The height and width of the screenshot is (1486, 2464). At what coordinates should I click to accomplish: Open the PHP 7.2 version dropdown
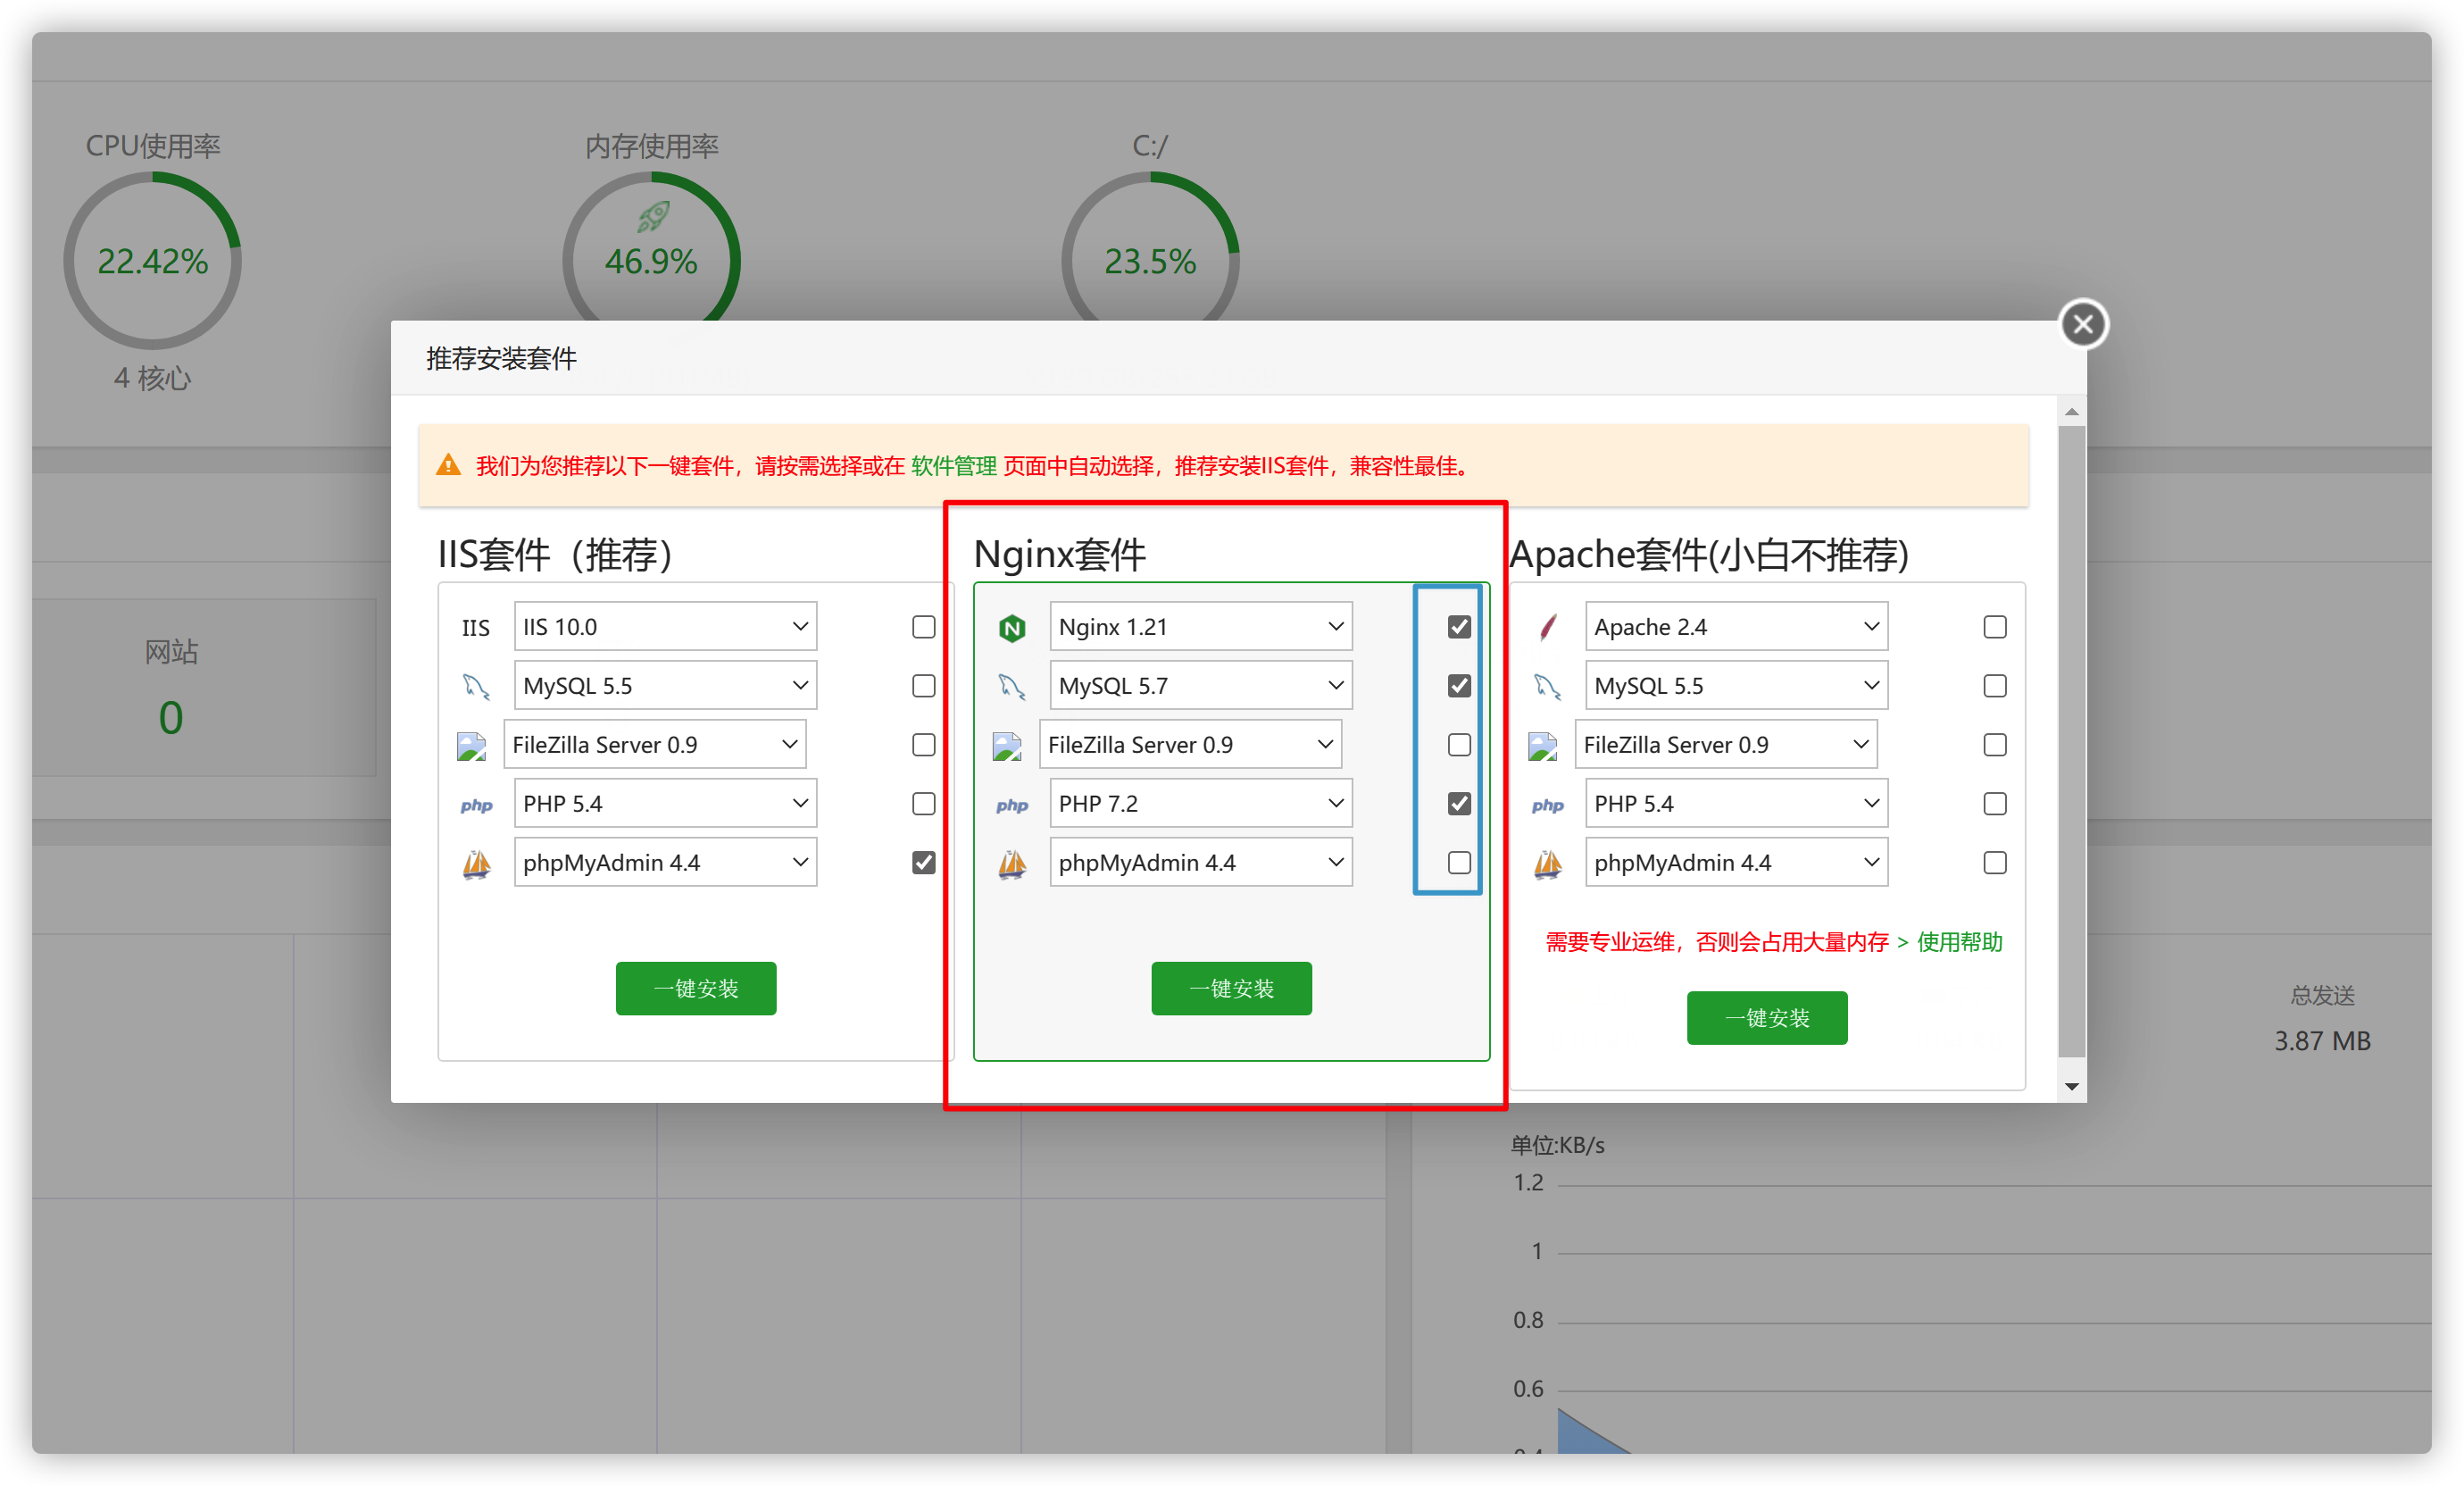[x=1200, y=804]
